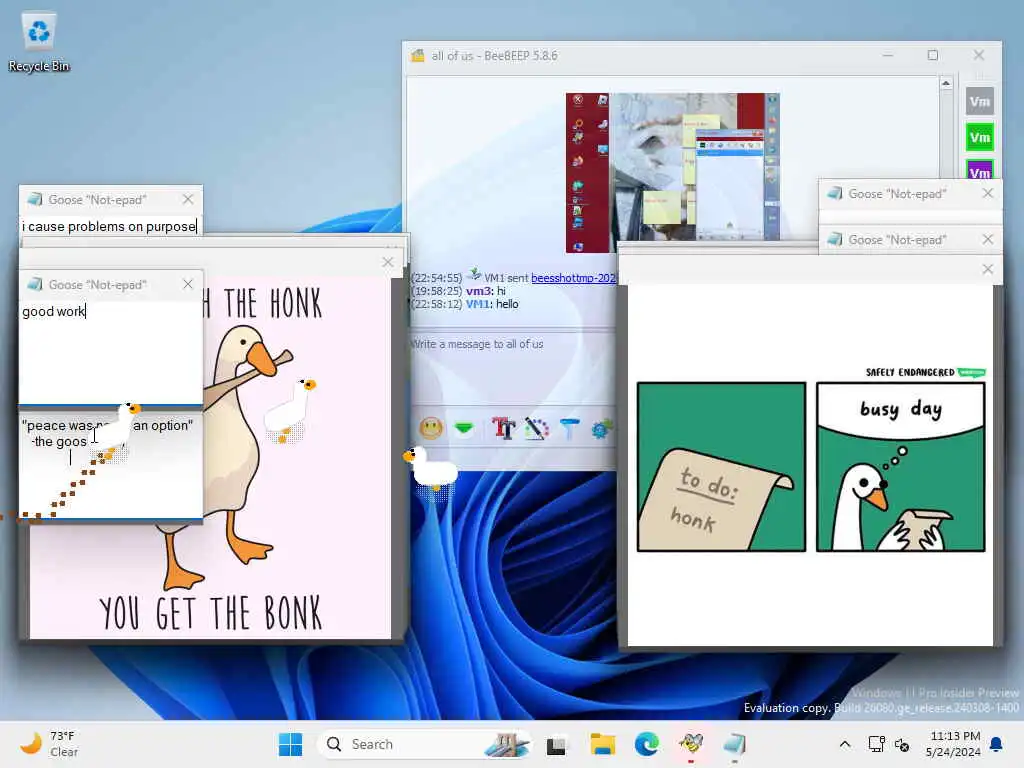1024x768 pixels.
Task: Select the purple Vm user avatar
Action: click(979, 169)
